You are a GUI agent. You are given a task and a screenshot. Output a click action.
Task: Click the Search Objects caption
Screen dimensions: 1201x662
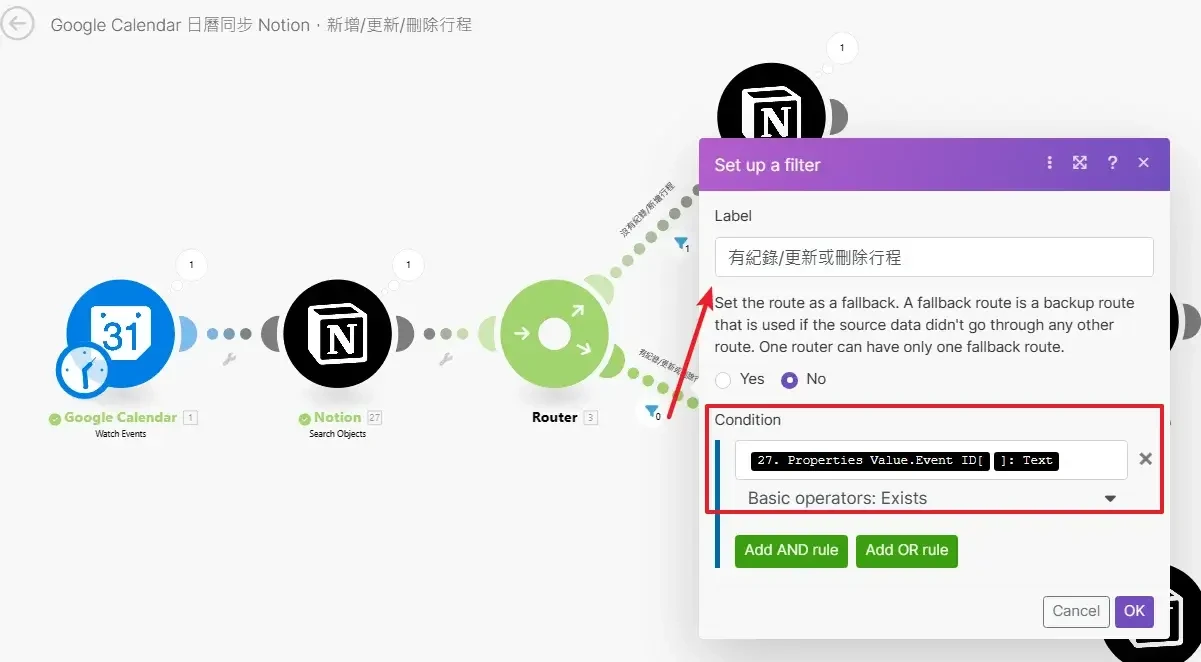(338, 435)
